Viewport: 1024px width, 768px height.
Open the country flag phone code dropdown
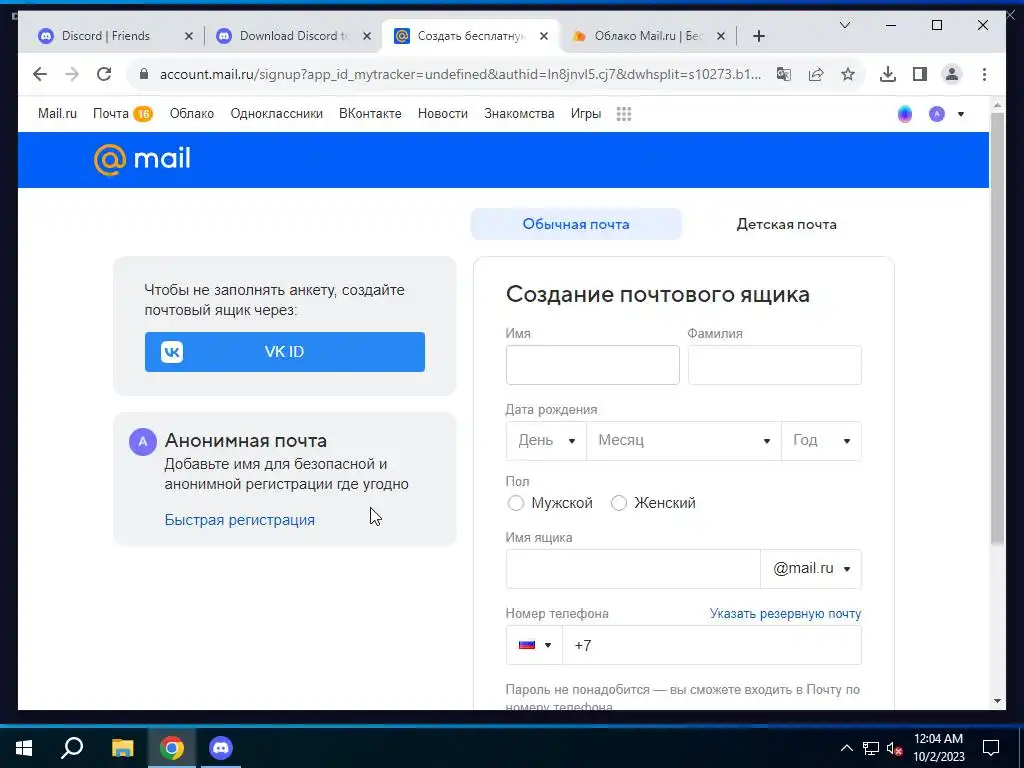point(534,645)
